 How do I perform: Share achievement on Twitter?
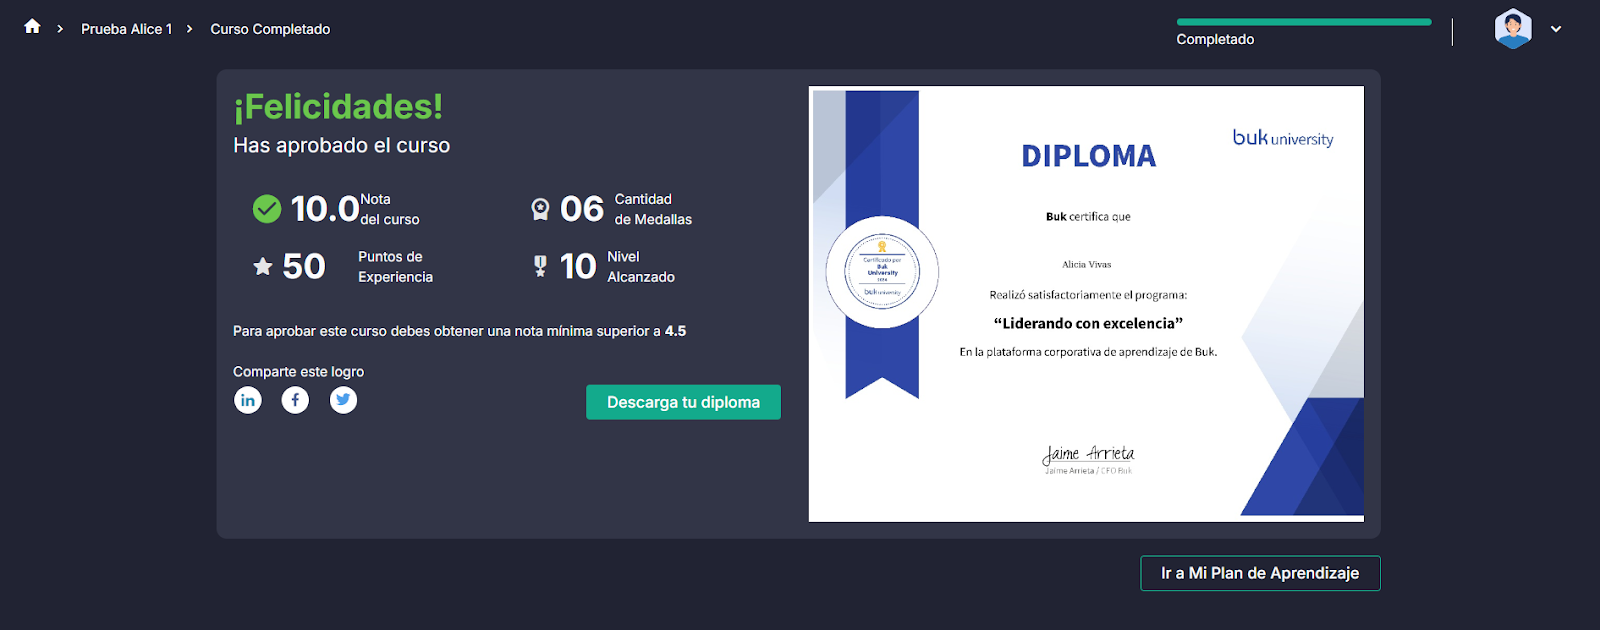click(343, 400)
